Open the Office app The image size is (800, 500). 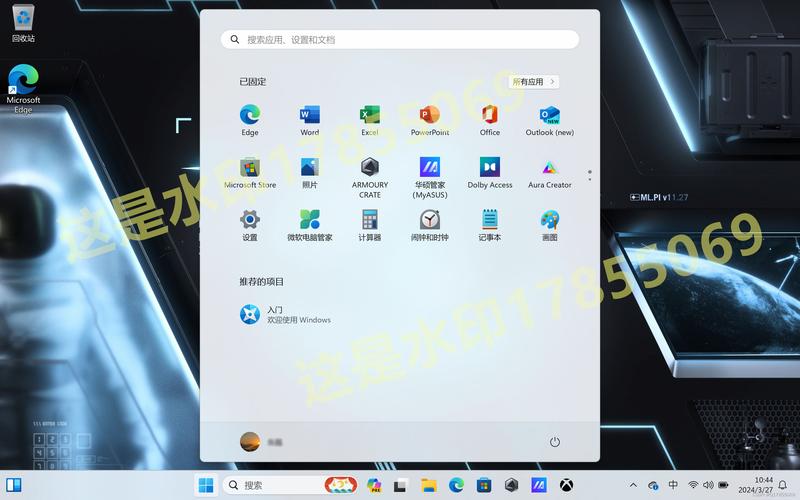click(x=490, y=120)
